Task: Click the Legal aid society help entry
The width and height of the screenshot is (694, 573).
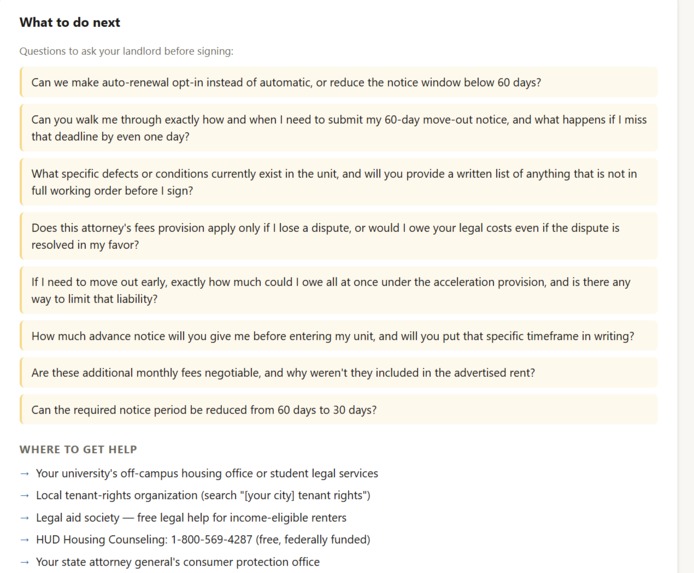Action: [x=191, y=518]
